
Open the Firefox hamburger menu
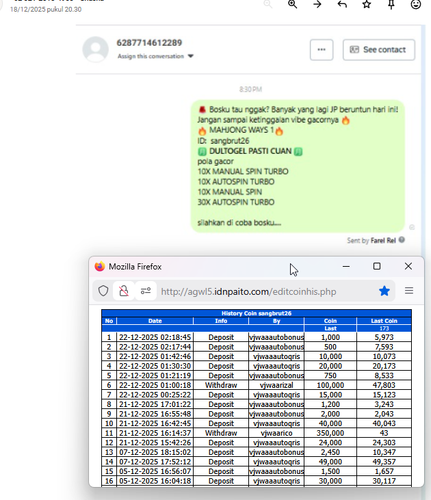pyautogui.click(x=409, y=291)
